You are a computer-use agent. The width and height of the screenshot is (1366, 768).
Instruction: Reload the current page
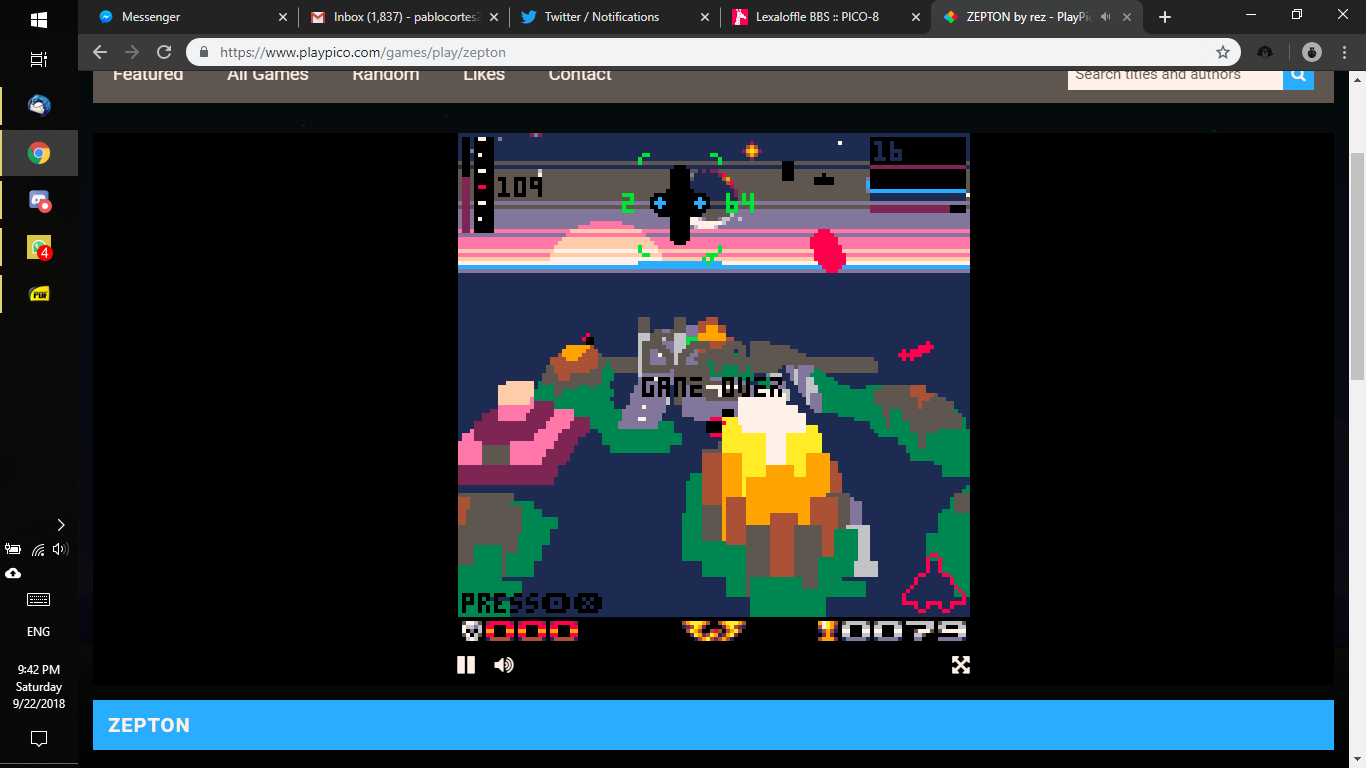(164, 52)
